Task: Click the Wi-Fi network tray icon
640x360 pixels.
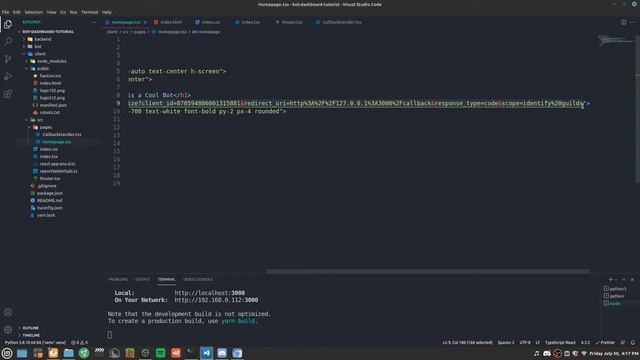Action: 584,353
